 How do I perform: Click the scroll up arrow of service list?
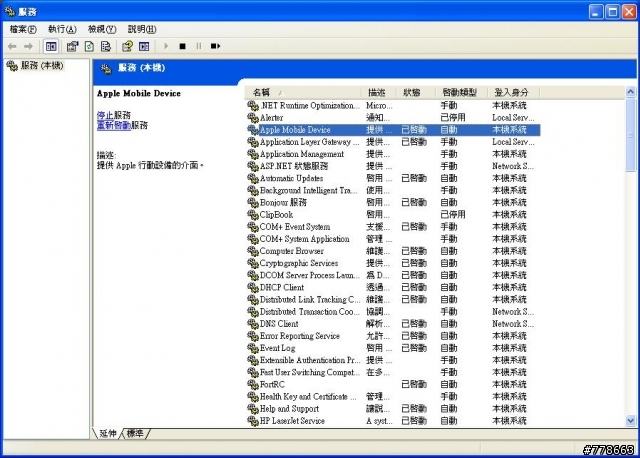(631, 92)
